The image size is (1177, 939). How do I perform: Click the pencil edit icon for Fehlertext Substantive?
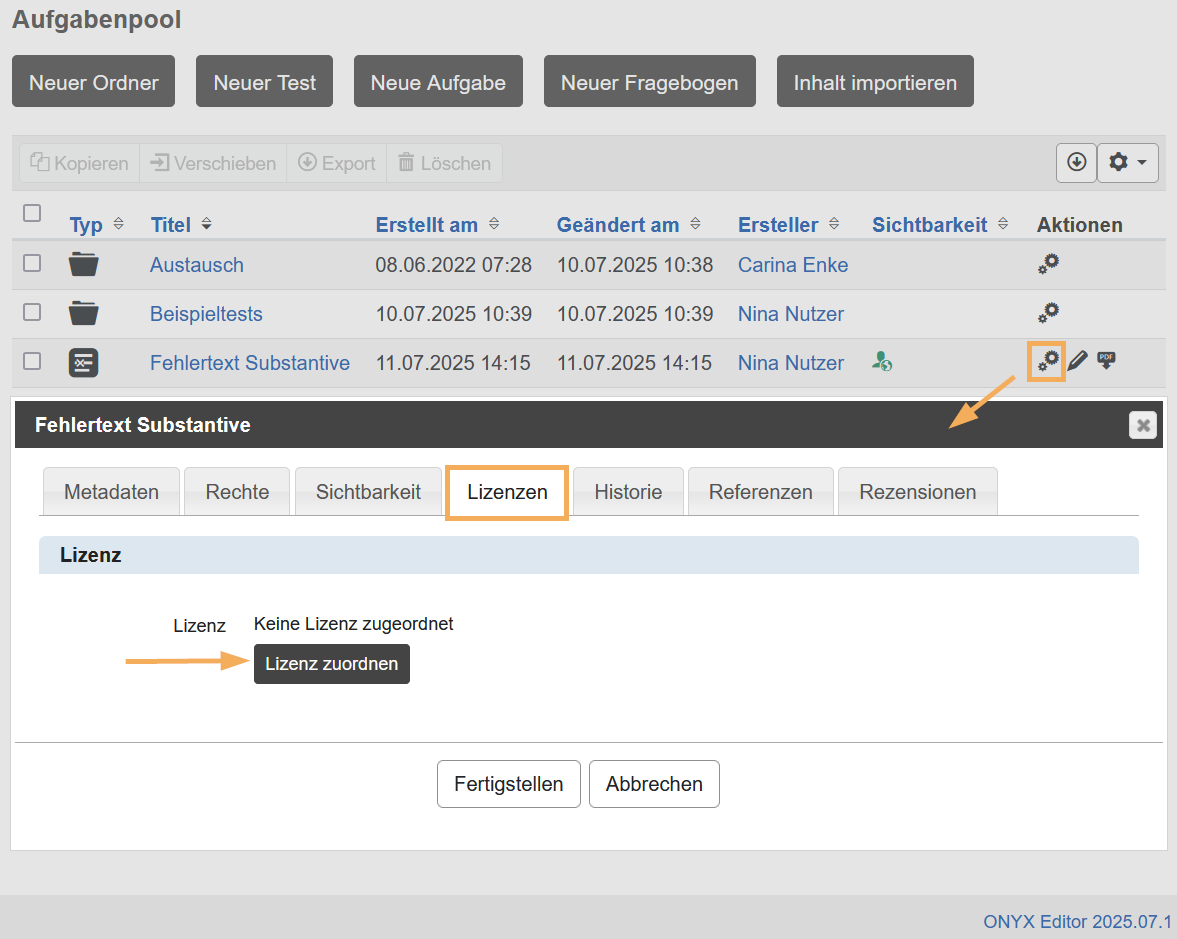pyautogui.click(x=1076, y=362)
